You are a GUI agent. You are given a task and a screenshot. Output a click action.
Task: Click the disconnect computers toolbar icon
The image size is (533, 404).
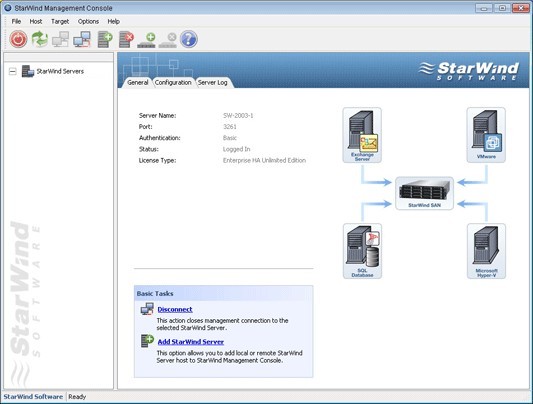(82, 39)
